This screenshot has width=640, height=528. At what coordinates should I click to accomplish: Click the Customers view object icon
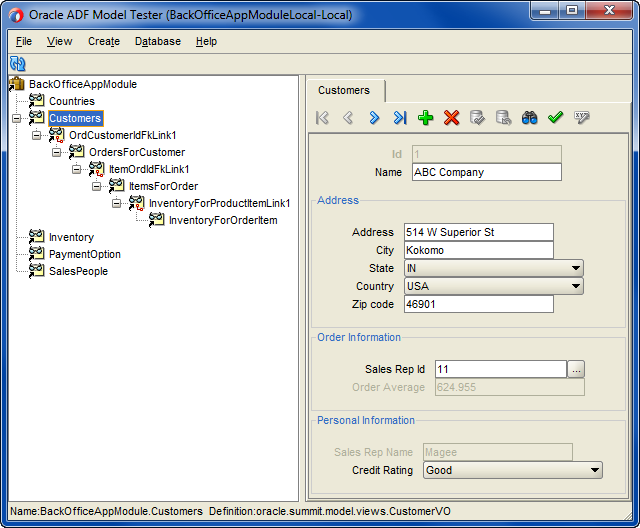[36, 118]
